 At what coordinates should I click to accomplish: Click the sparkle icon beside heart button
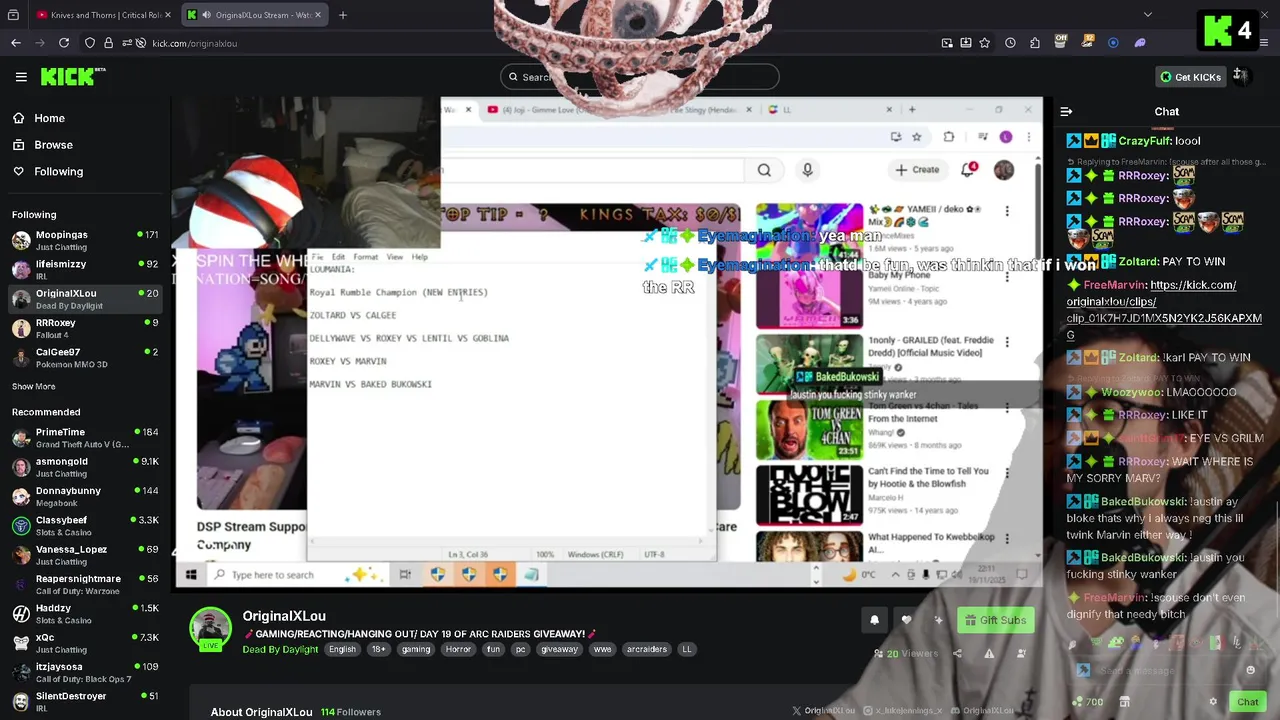pyautogui.click(x=938, y=620)
